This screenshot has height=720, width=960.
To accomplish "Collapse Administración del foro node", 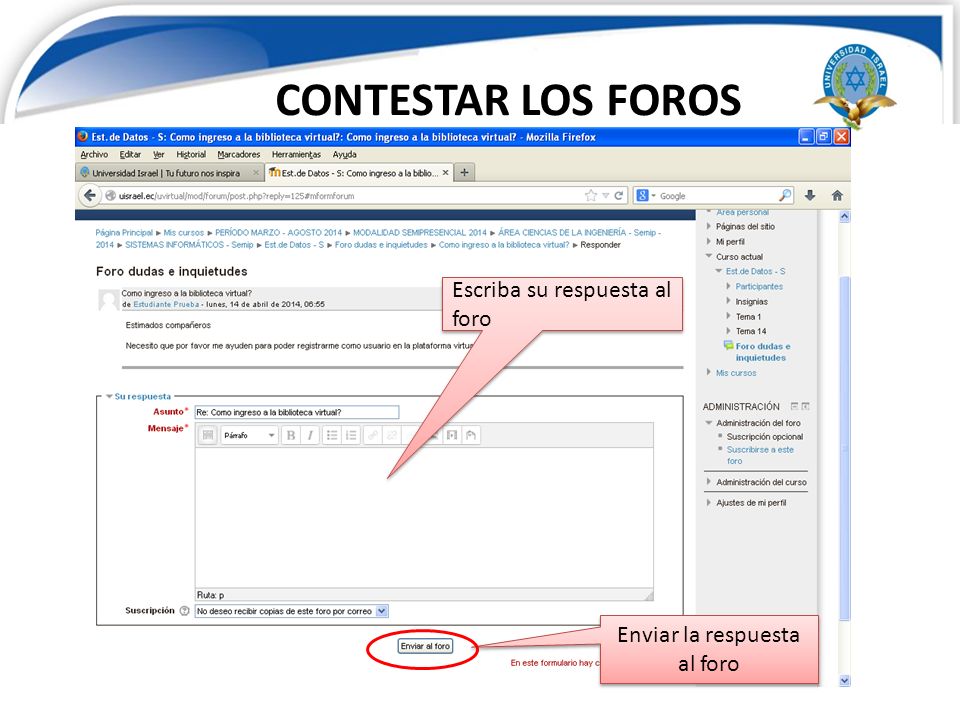I will [x=709, y=422].
